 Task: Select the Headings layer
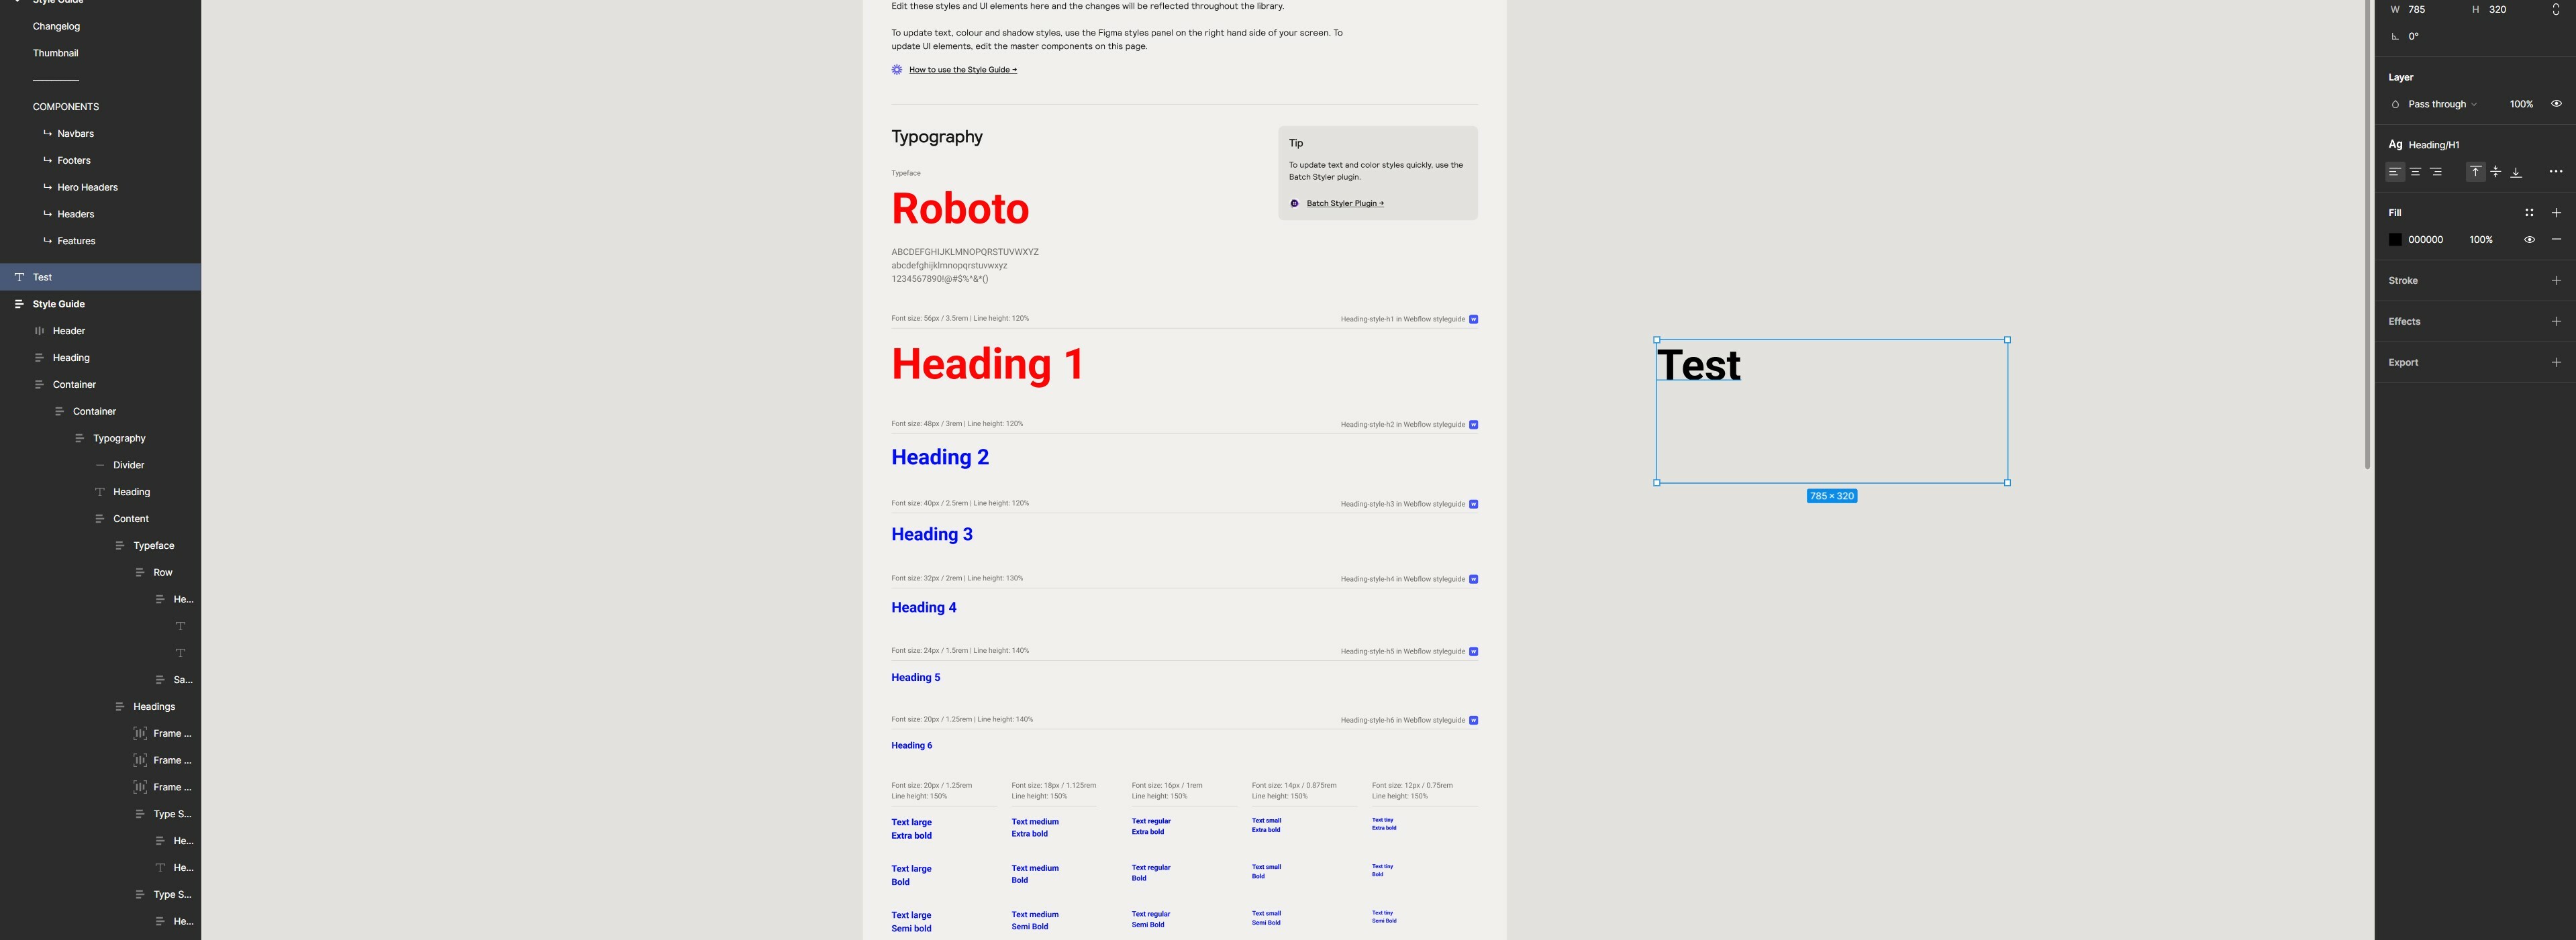[100, 707]
